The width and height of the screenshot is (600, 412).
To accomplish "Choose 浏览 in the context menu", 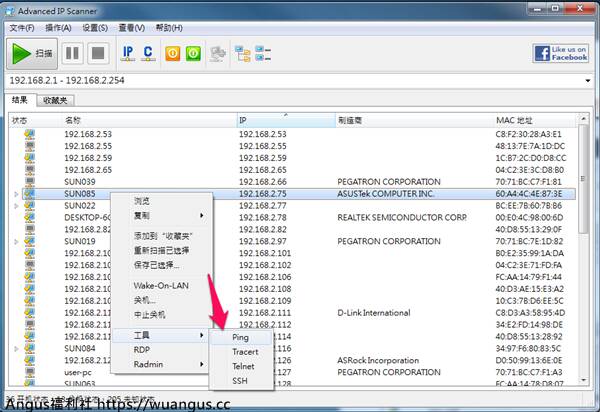I will pyautogui.click(x=161, y=201).
